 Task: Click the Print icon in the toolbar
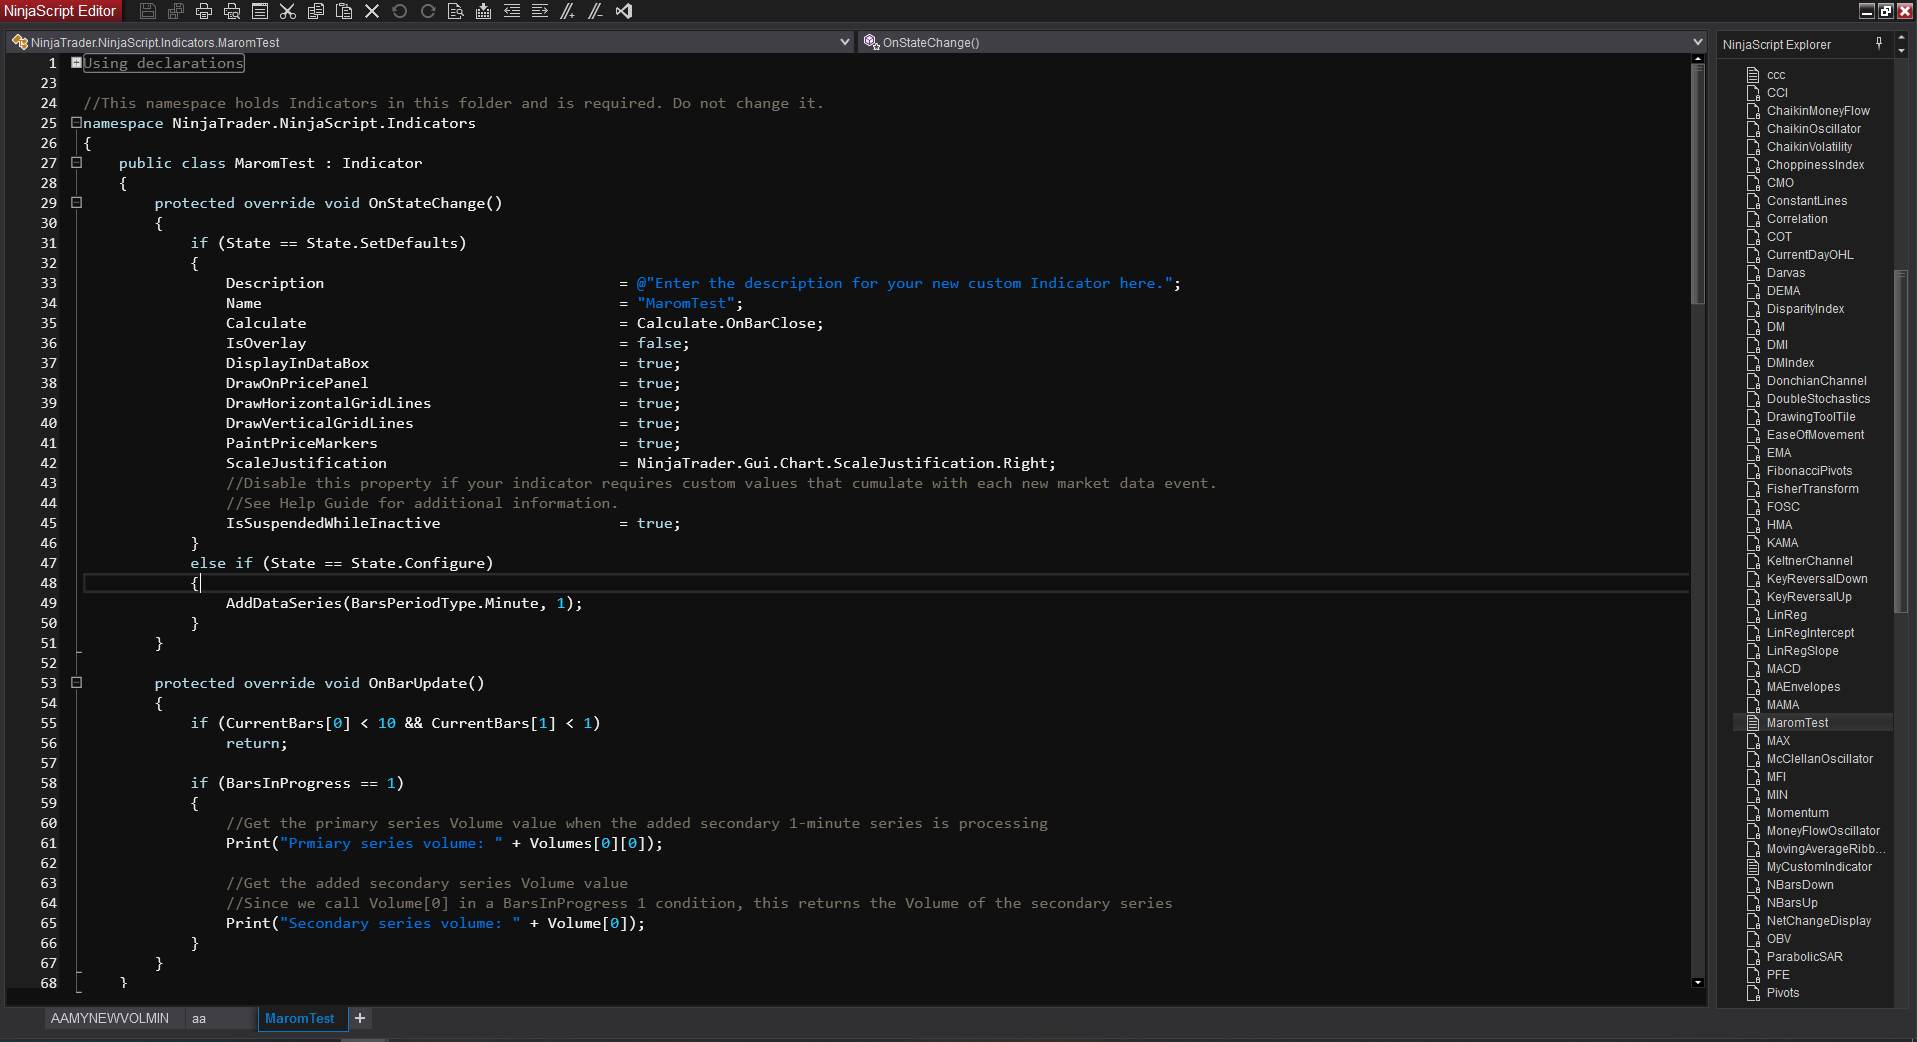(204, 11)
